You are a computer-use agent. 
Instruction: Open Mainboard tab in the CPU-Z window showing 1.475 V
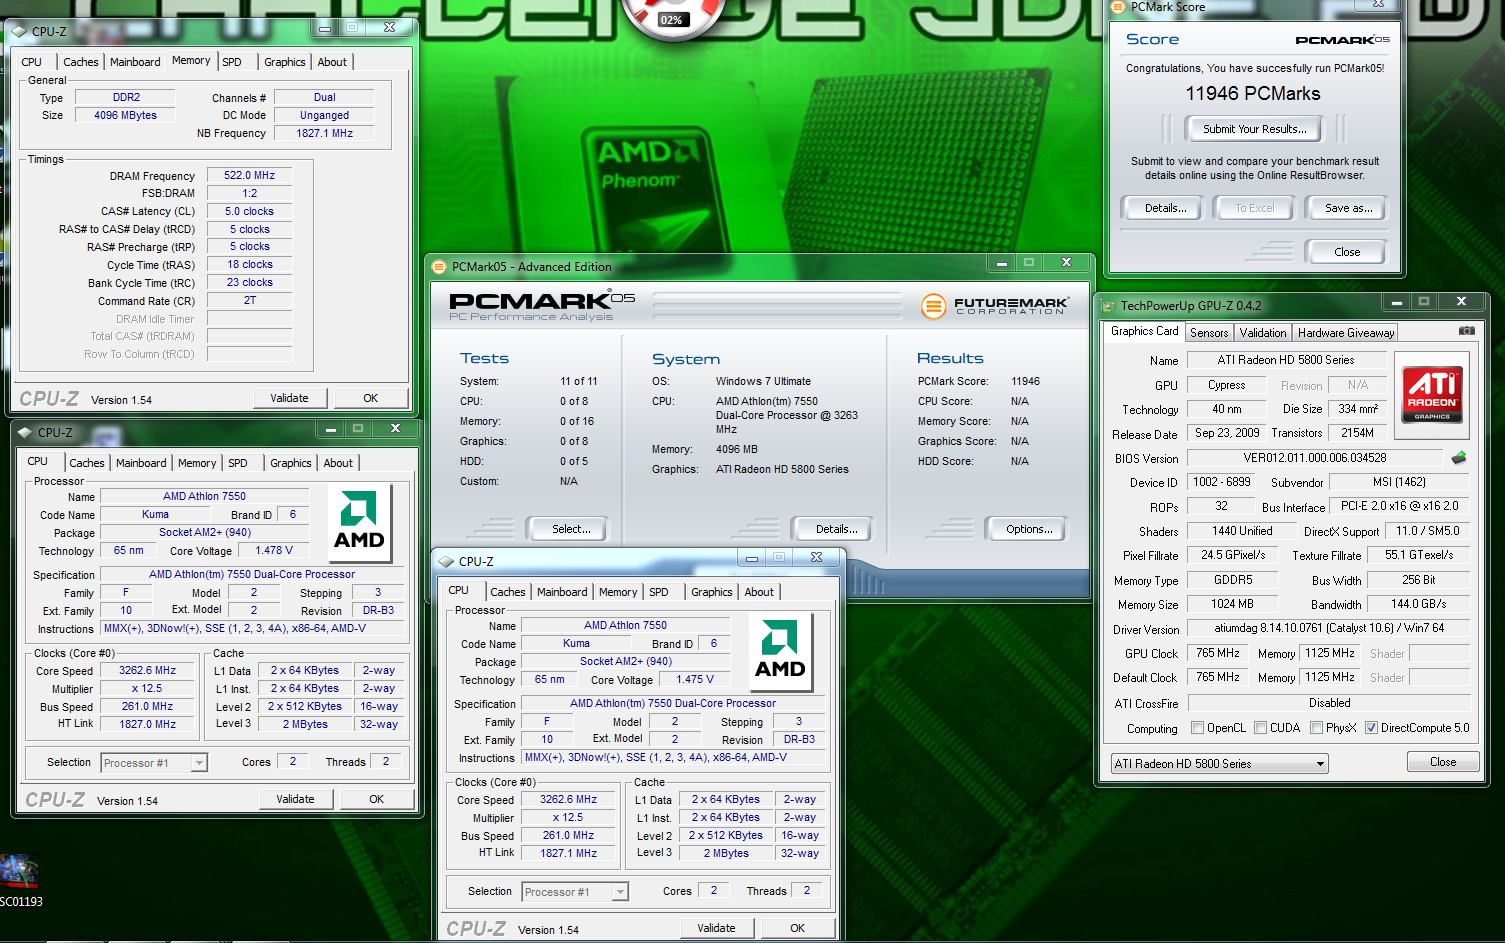[562, 592]
